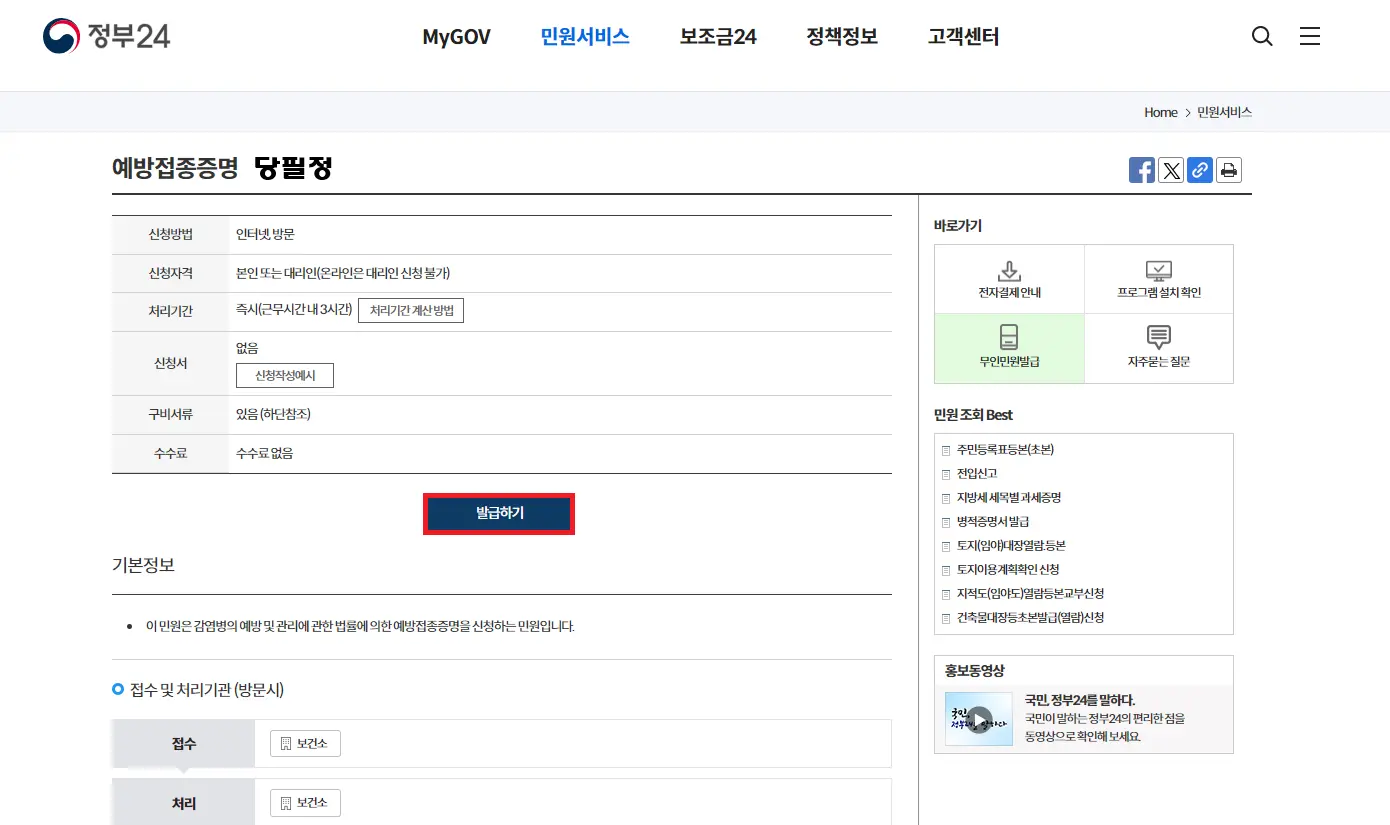Viewport: 1390px width, 825px height.
Task: Switch to the MyGOV menu
Action: (456, 36)
